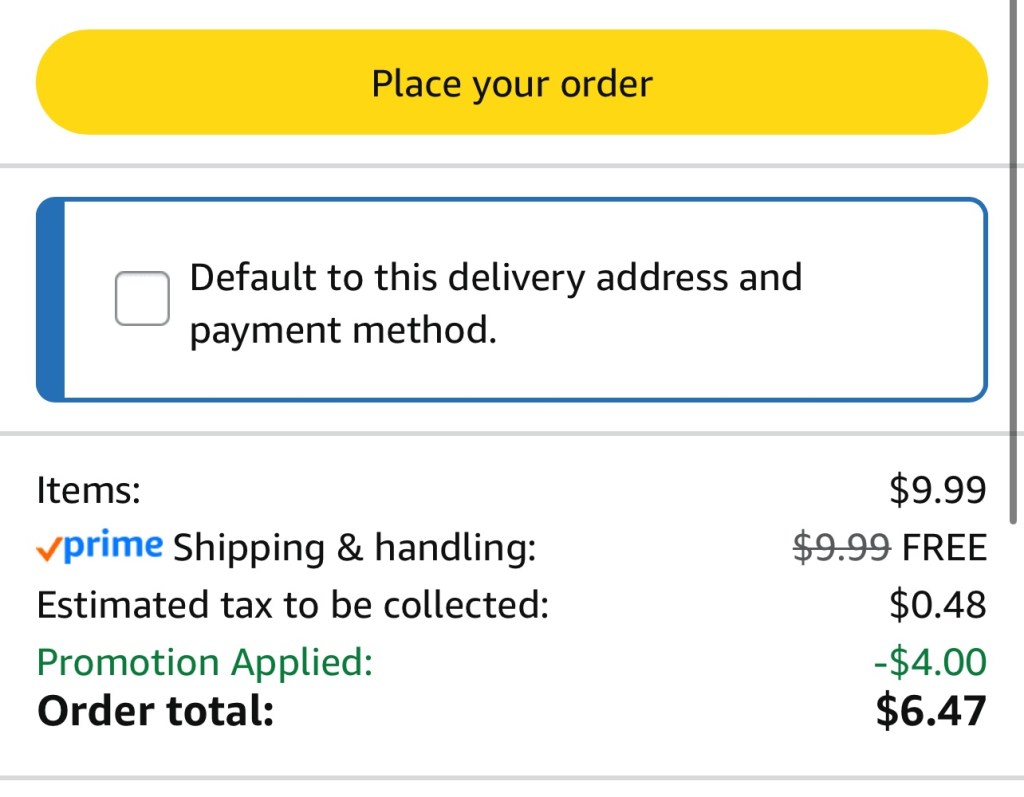
Task: Tap the $6.47 order total amount
Action: pyautogui.click(x=930, y=711)
